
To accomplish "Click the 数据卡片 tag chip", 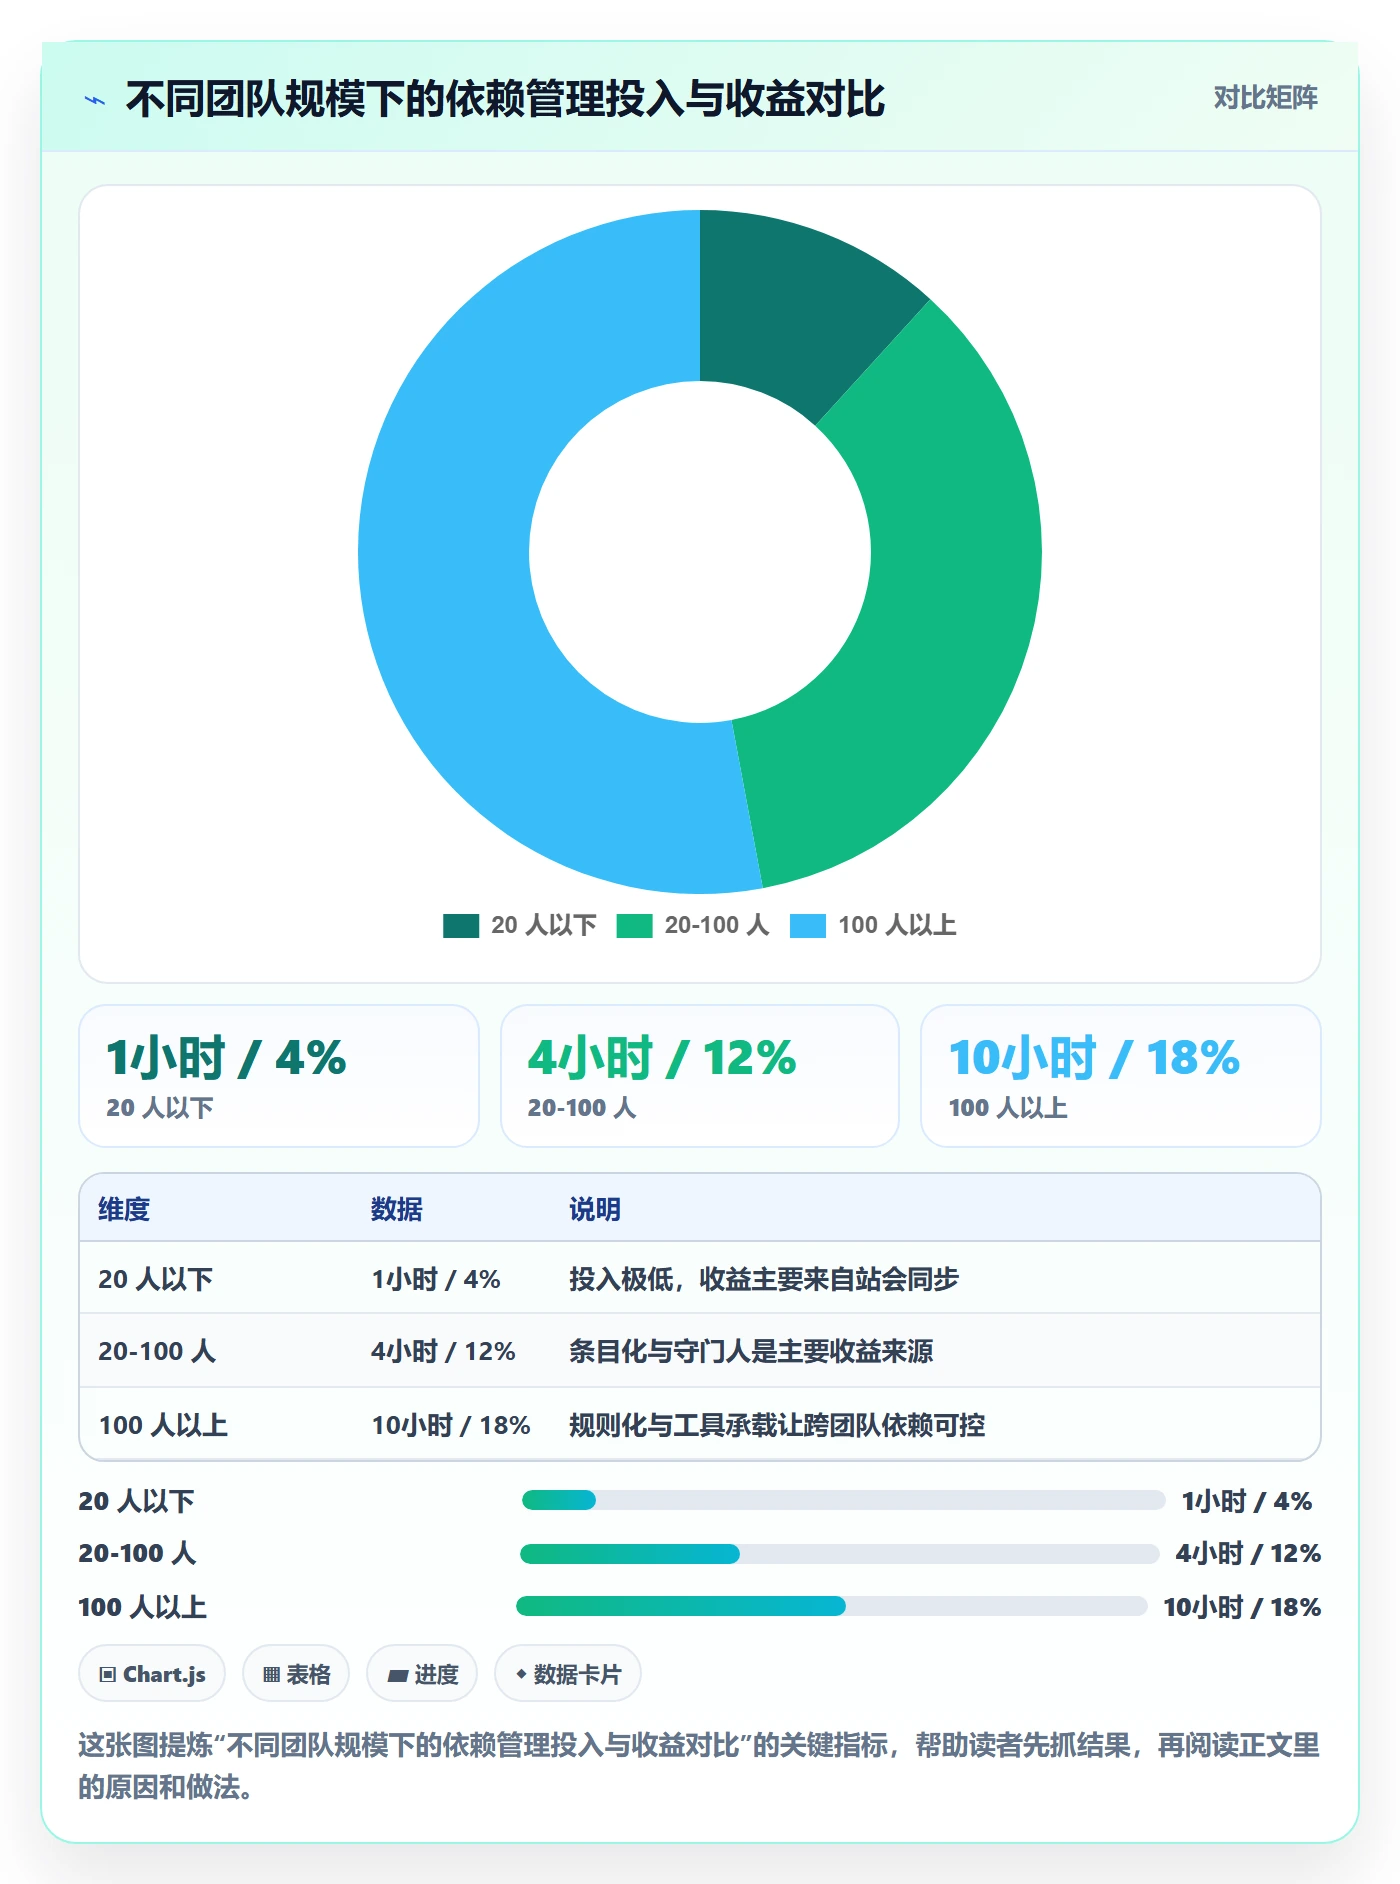I will (x=568, y=1674).
